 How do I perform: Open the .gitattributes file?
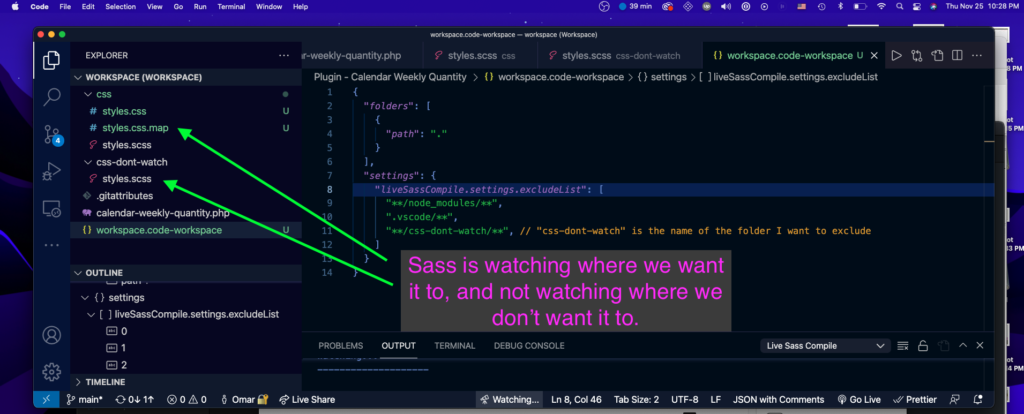124,196
